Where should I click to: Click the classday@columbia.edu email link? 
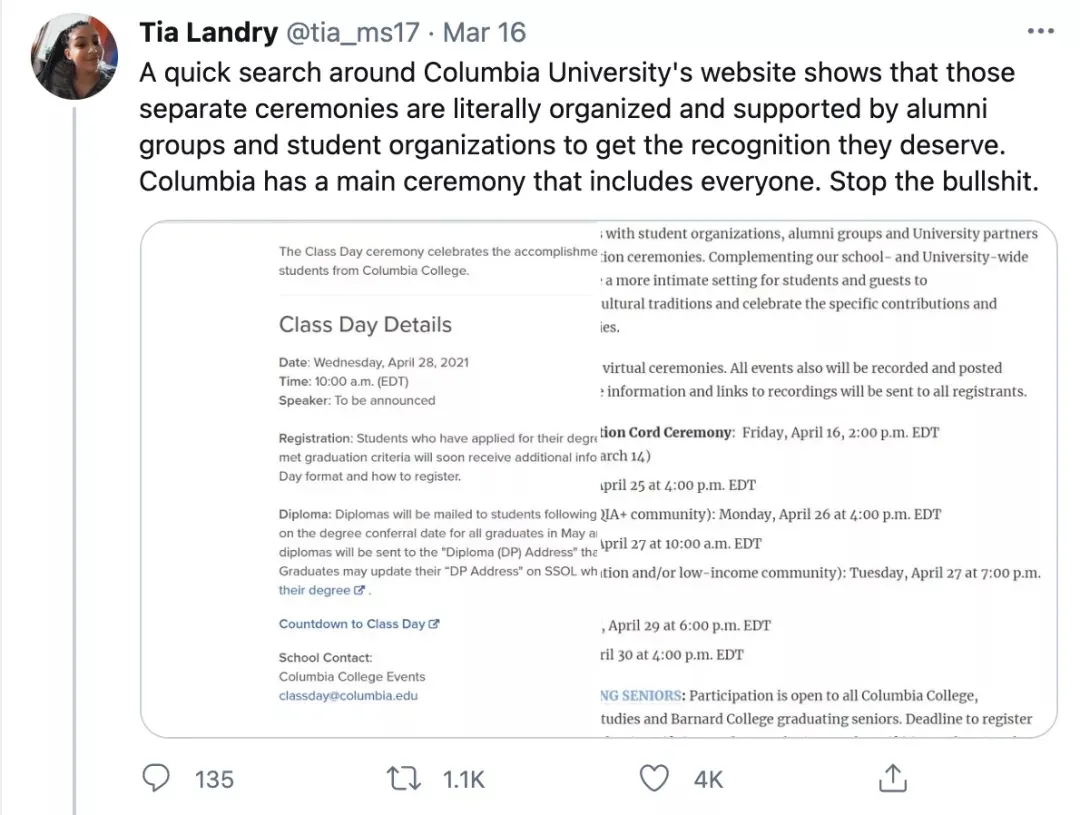[x=348, y=695]
